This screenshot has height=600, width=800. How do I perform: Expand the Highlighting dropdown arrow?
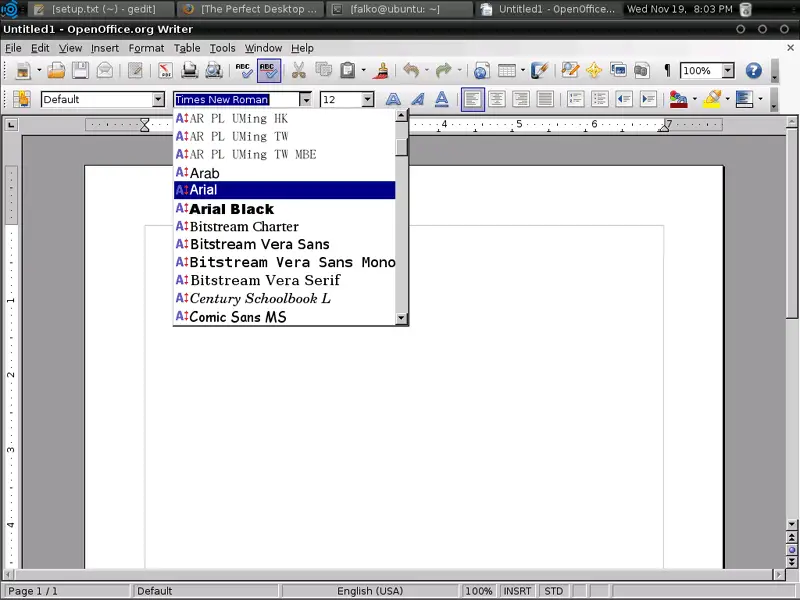[x=727, y=99]
